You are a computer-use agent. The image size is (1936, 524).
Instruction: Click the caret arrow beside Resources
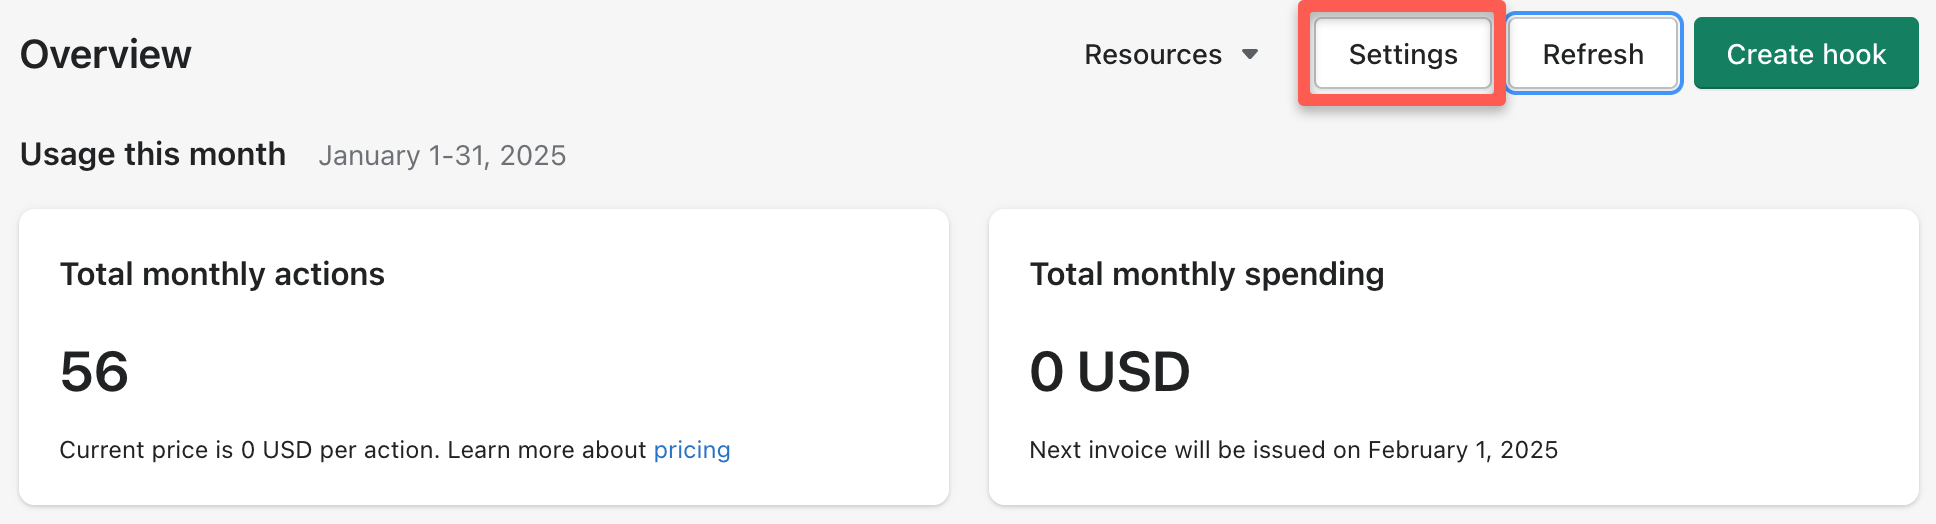pos(1250,54)
